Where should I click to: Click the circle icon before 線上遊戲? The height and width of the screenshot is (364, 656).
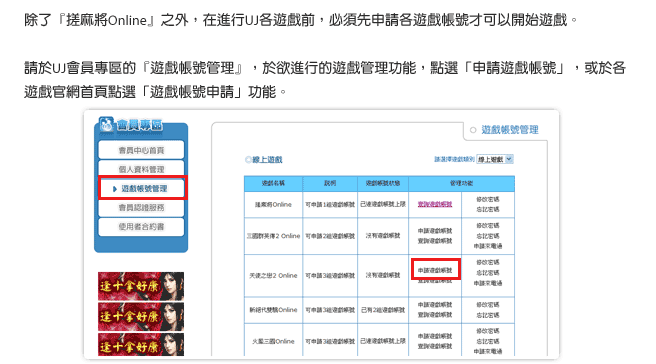click(248, 160)
